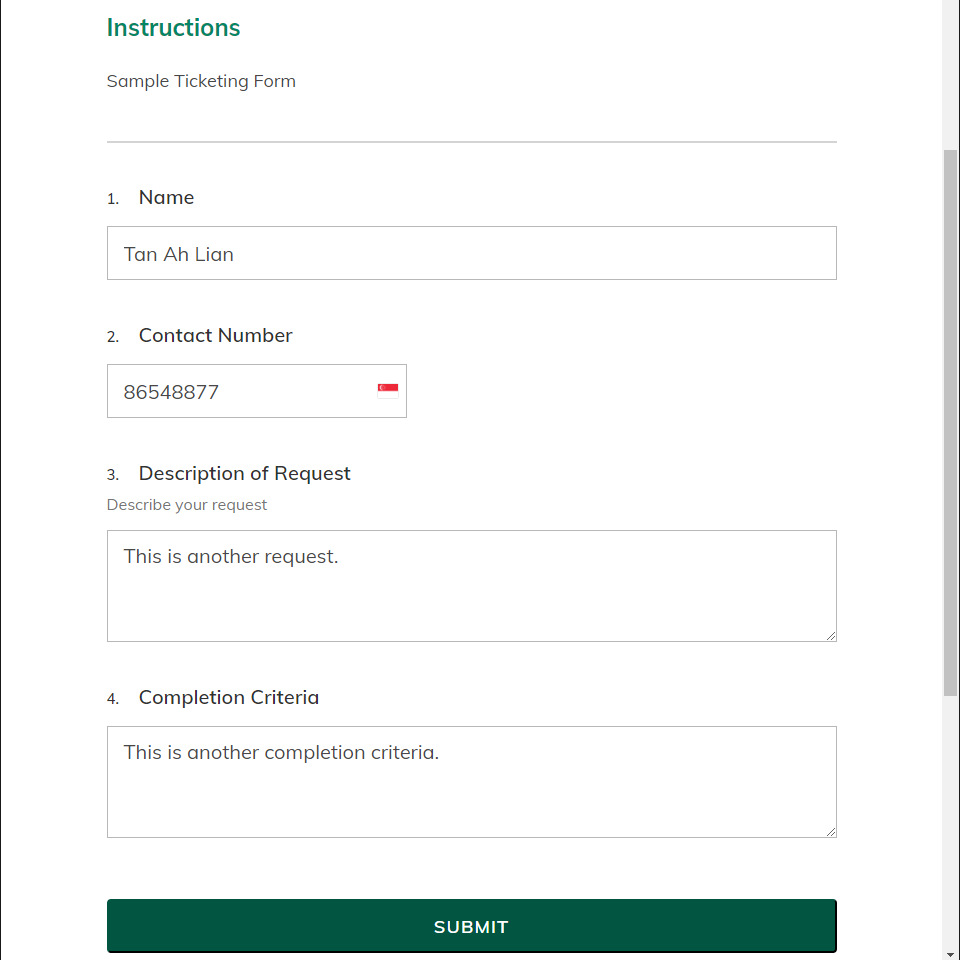960x960 pixels.
Task: Click the scrollbar down arrow
Action: [x=950, y=954]
